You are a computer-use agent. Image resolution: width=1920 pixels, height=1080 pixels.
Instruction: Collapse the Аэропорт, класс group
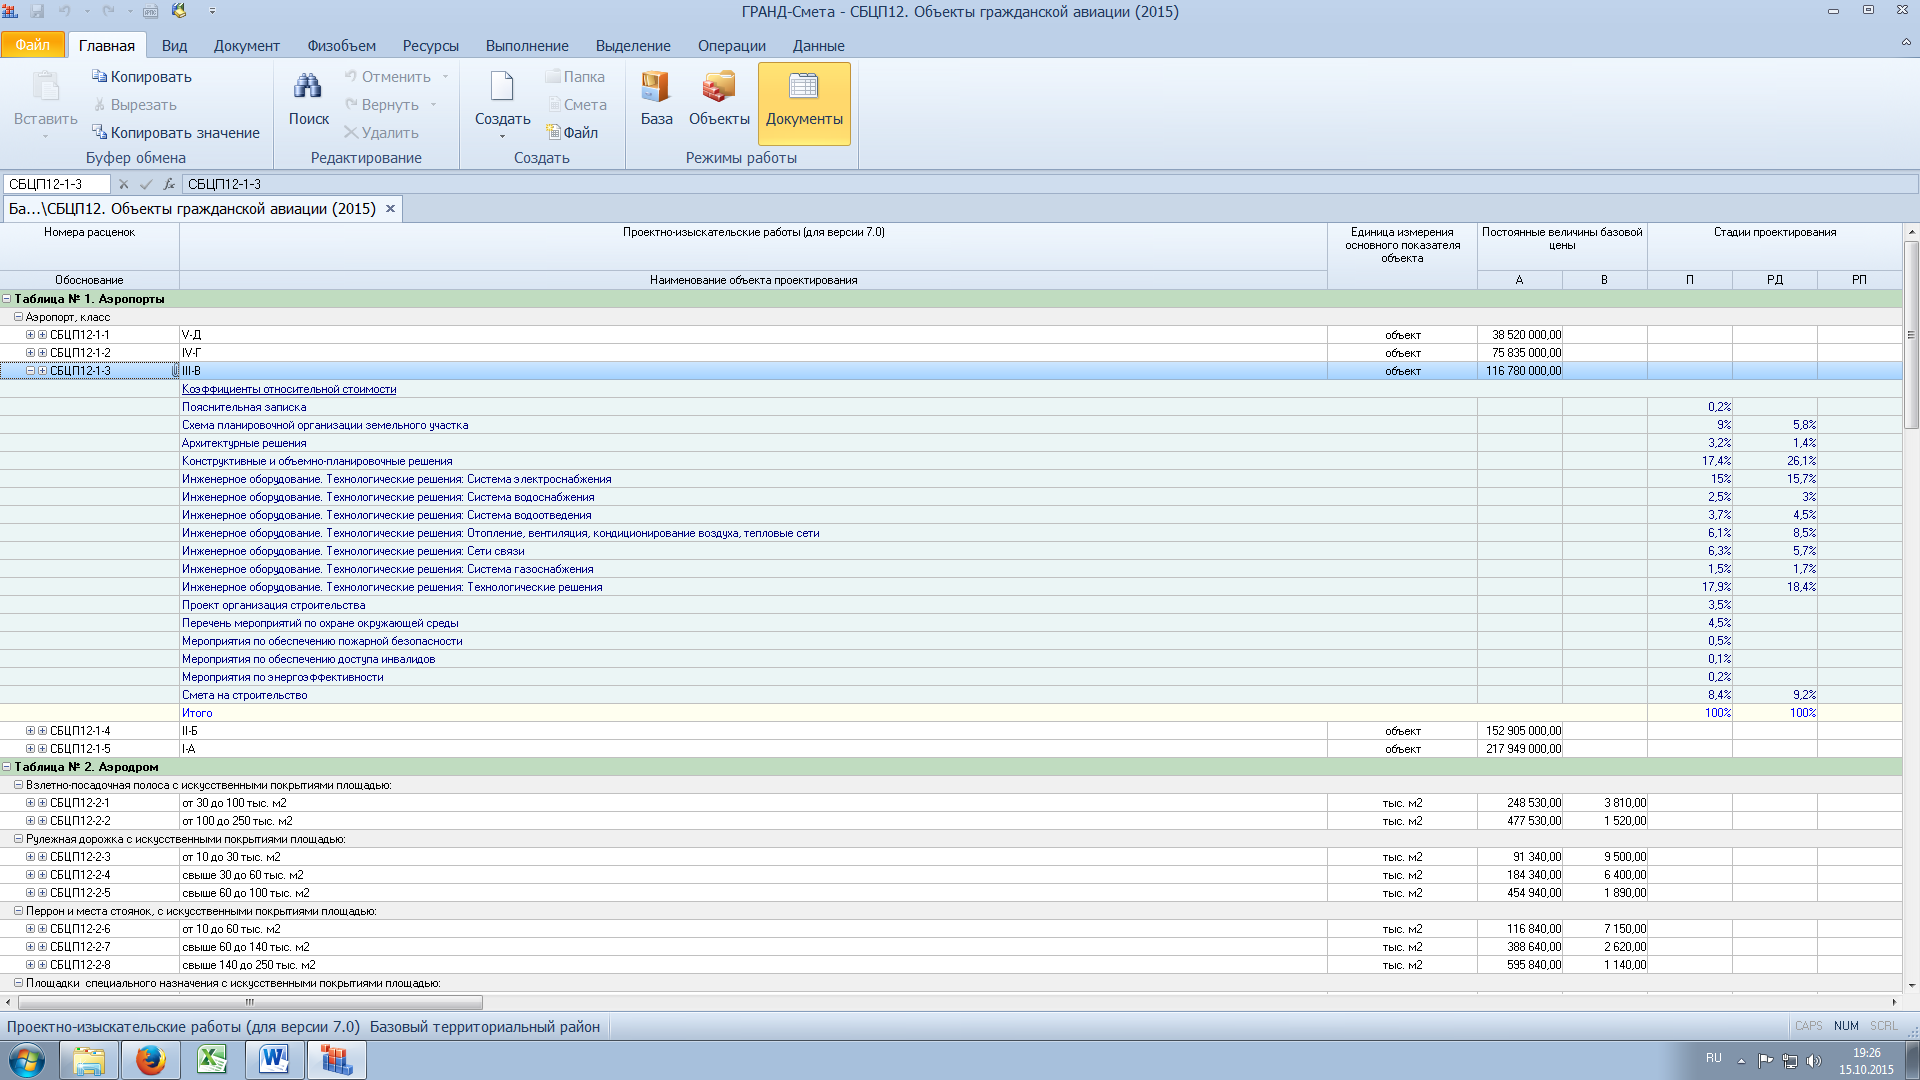[18, 317]
